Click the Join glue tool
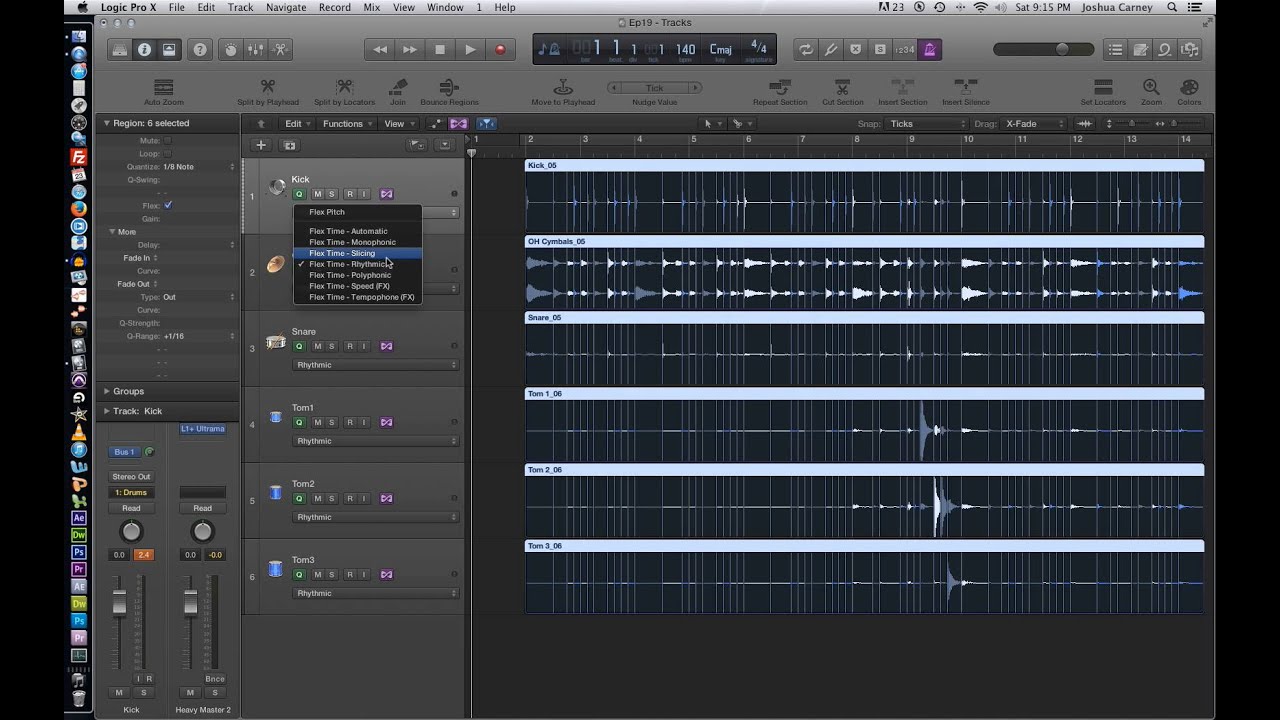This screenshot has width=1280, height=720. coord(398,92)
